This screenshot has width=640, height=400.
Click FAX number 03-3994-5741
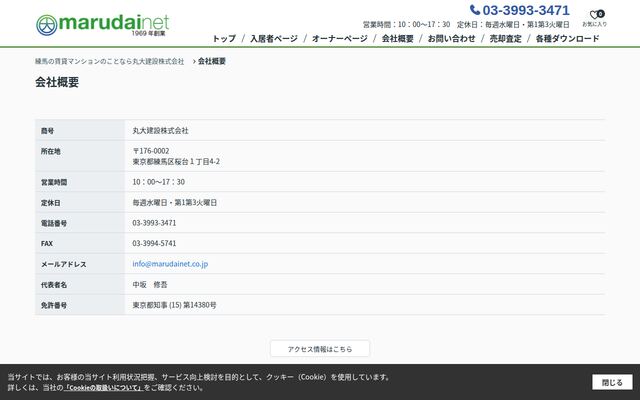tap(154, 243)
